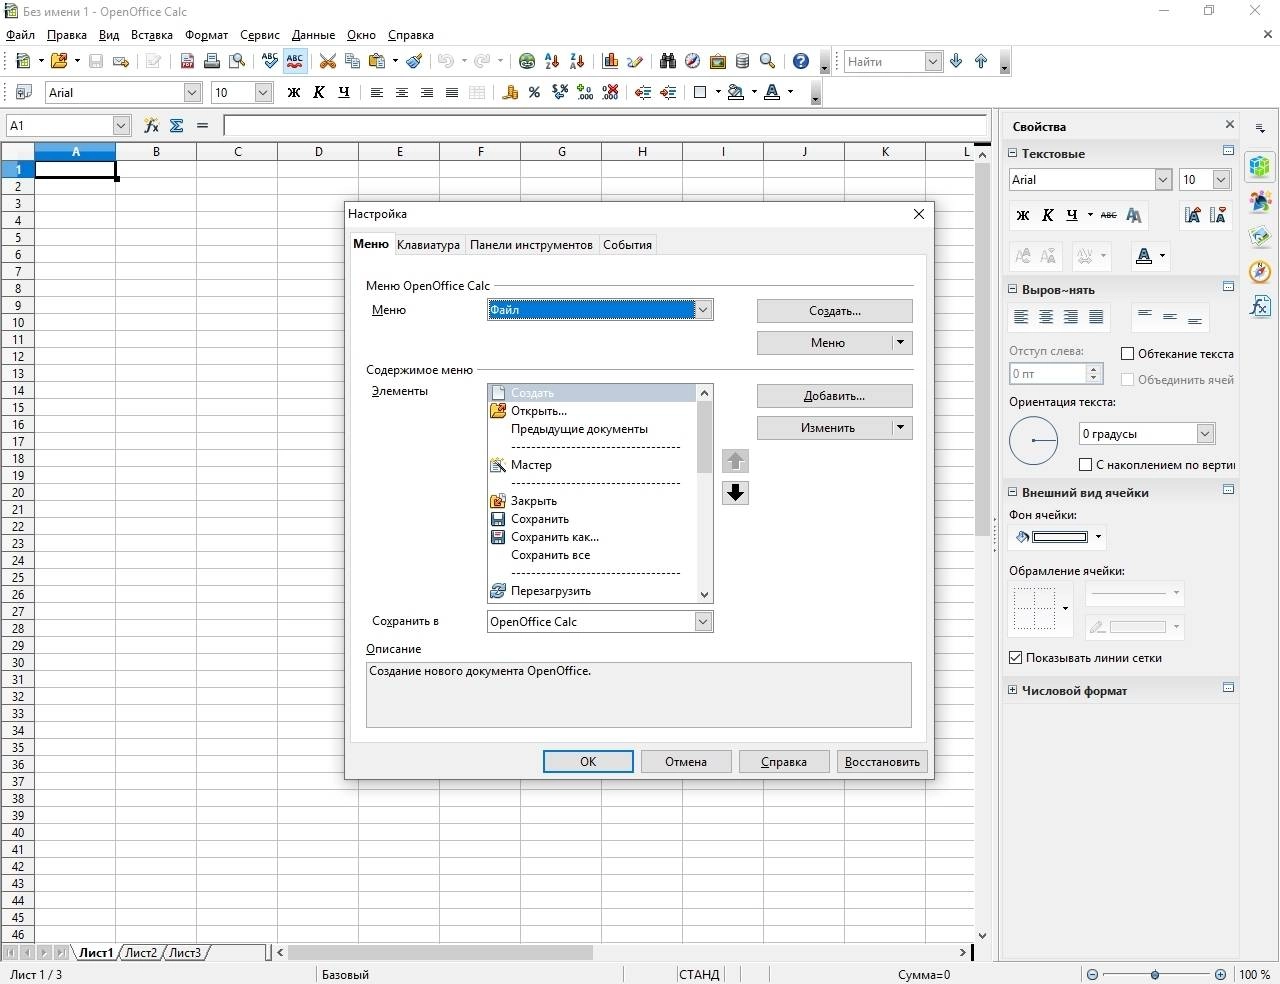Open font name dropdown in formatting toolbar
Viewport: 1280px width, 984px height.
pyautogui.click(x=192, y=92)
